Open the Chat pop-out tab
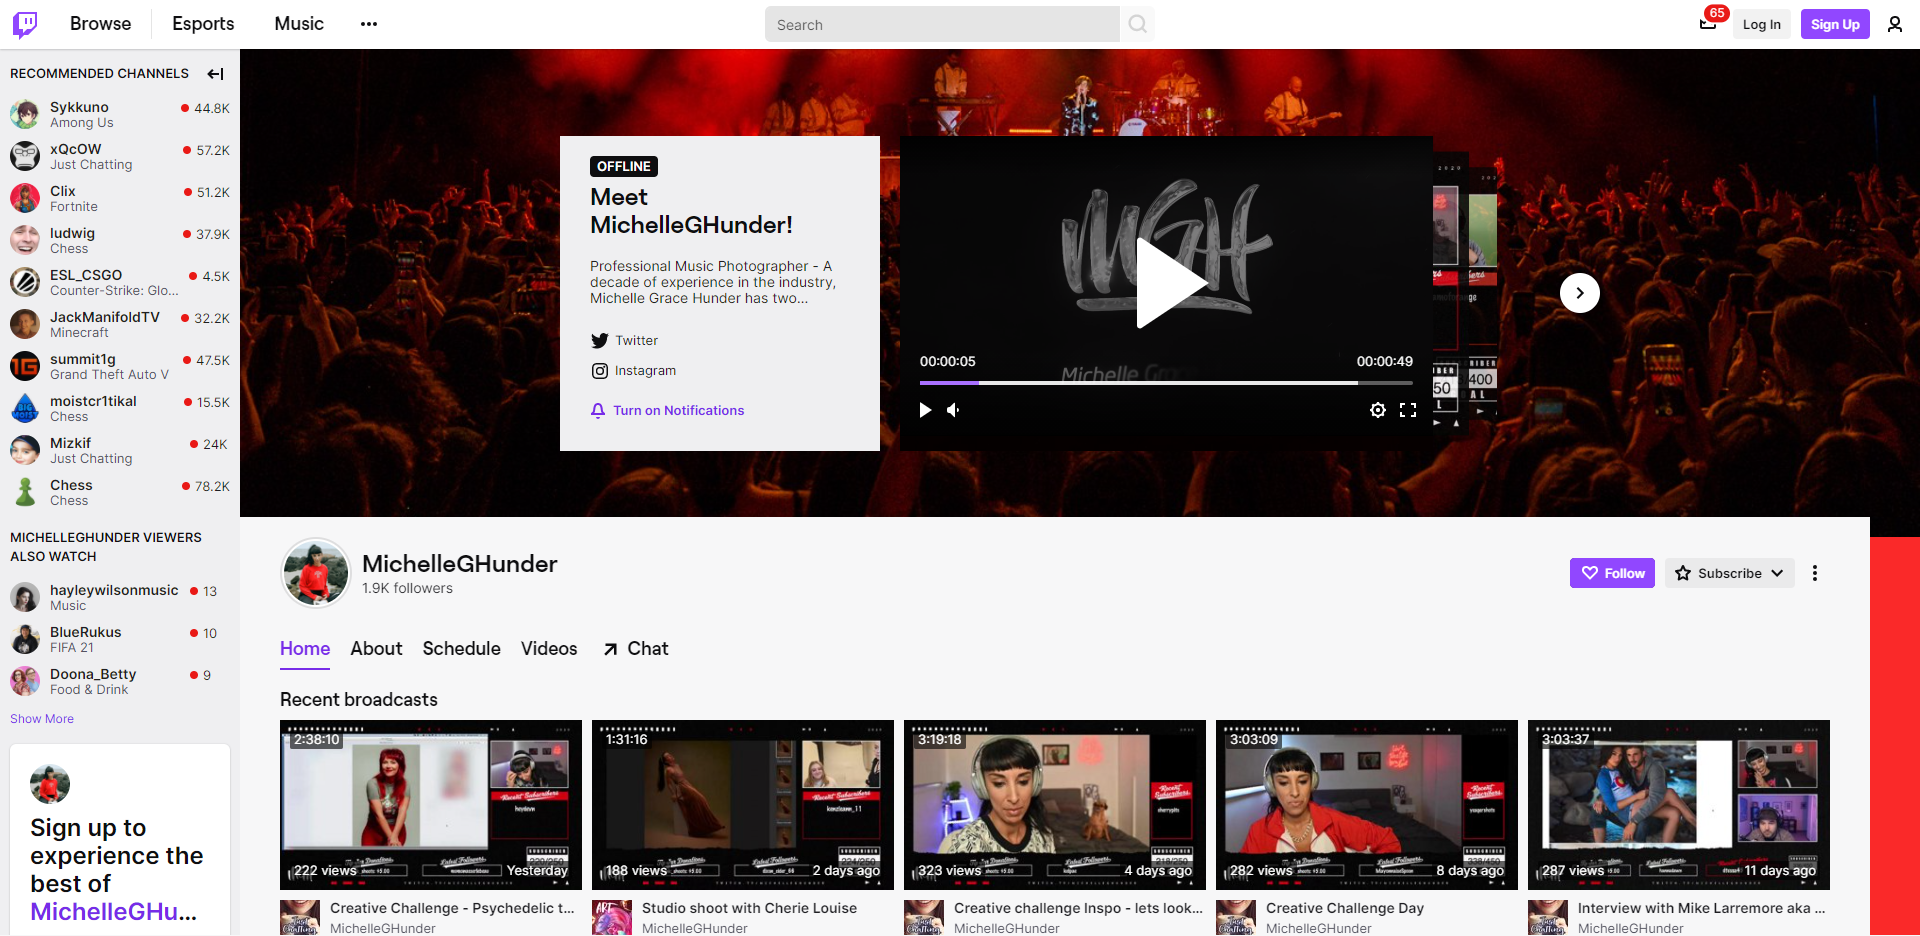The width and height of the screenshot is (1920, 936). [636, 648]
